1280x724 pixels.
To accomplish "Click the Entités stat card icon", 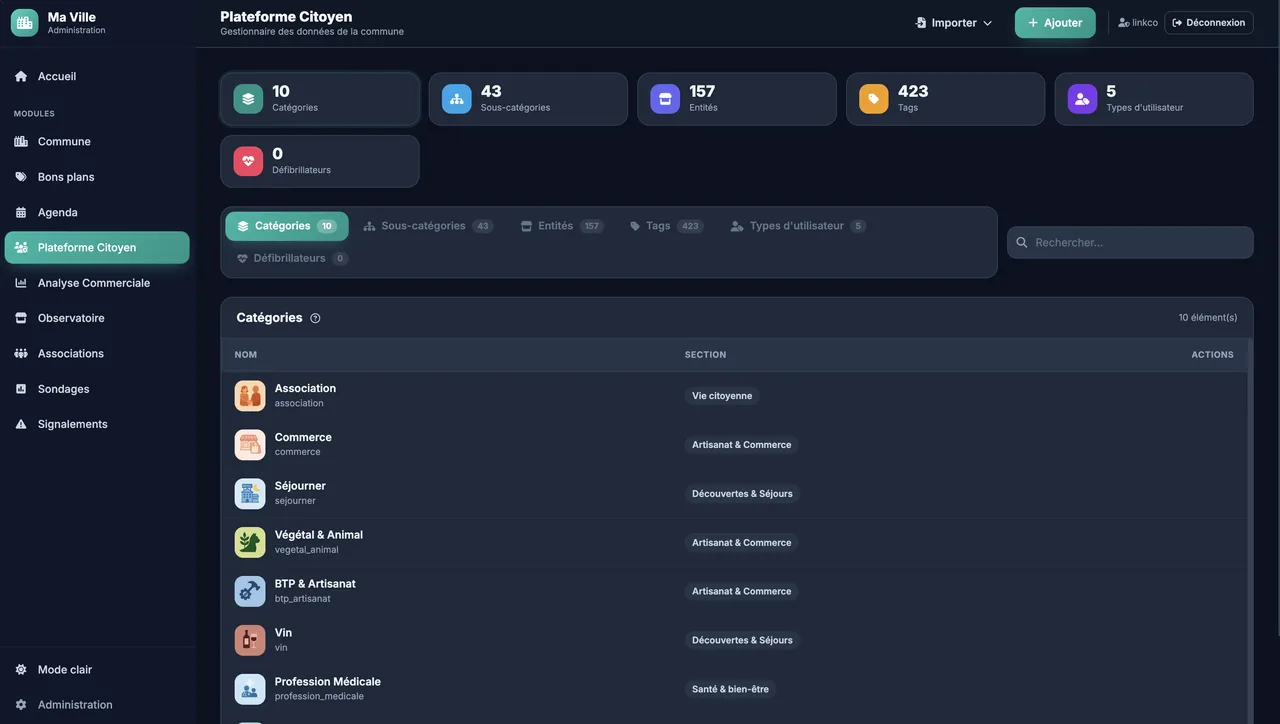I will [665, 99].
